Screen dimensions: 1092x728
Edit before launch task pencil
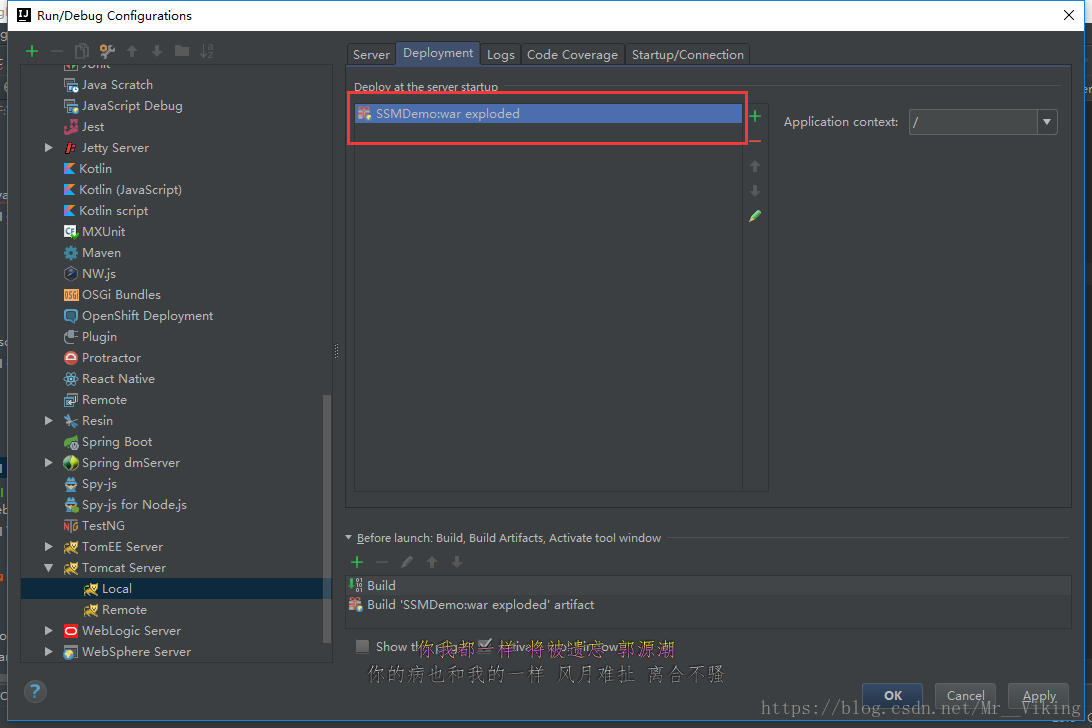(407, 562)
